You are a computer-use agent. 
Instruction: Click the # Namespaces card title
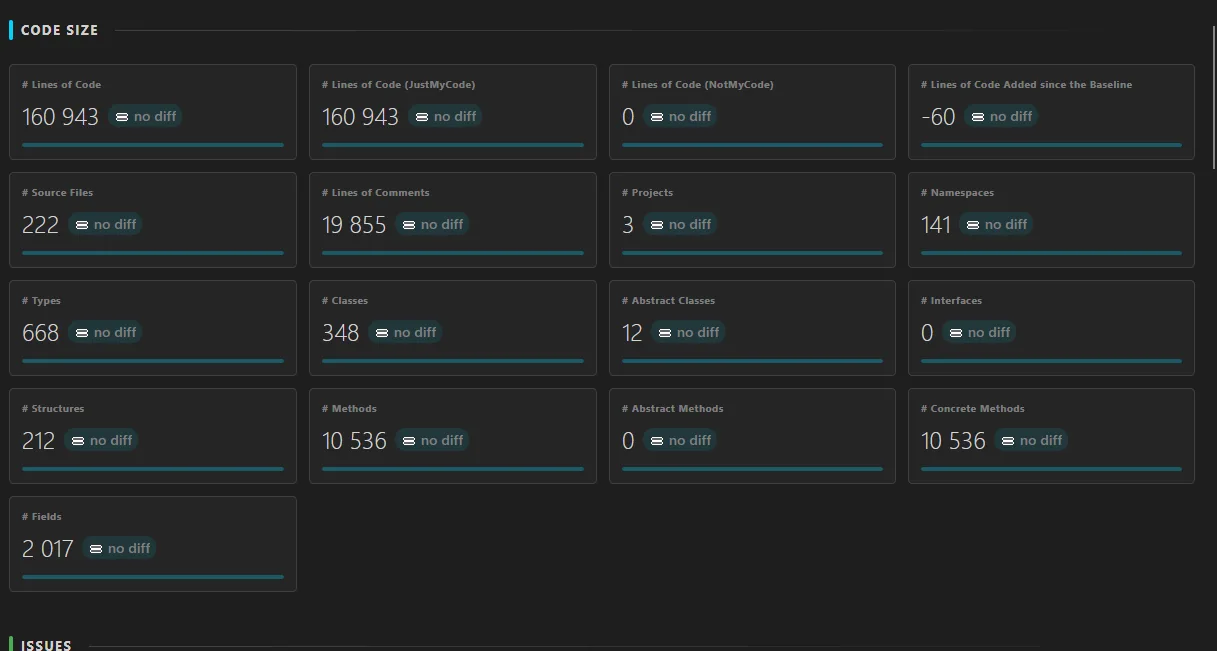(x=957, y=193)
